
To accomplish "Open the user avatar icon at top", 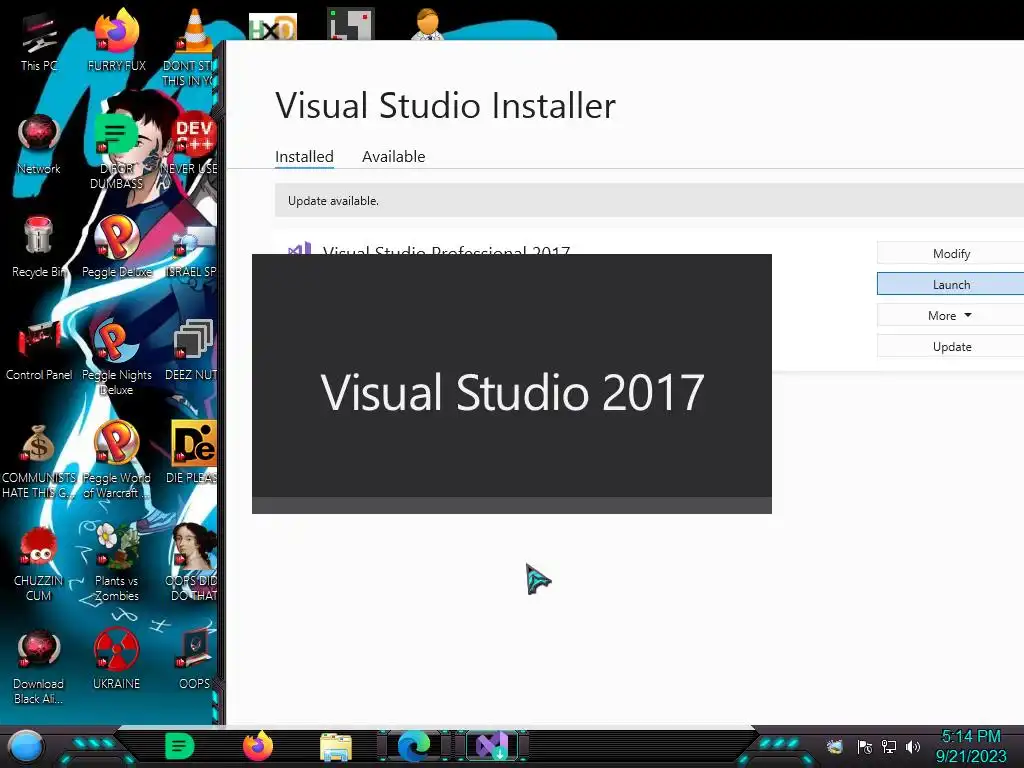I will pos(427,24).
